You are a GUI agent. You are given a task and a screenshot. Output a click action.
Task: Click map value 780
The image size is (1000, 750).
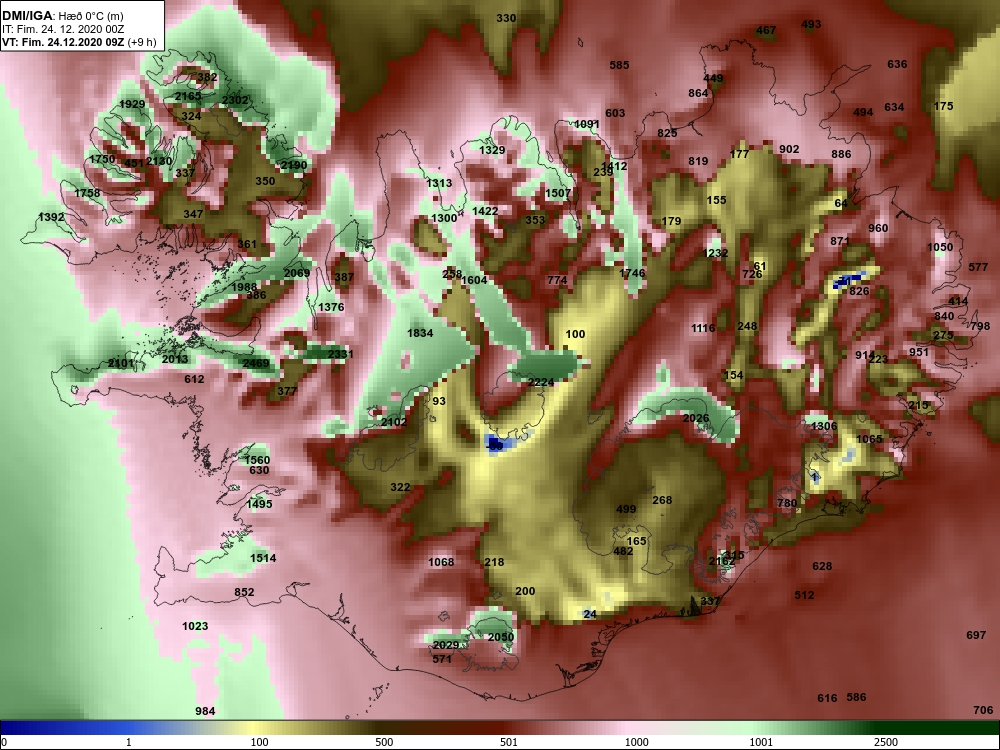click(787, 503)
